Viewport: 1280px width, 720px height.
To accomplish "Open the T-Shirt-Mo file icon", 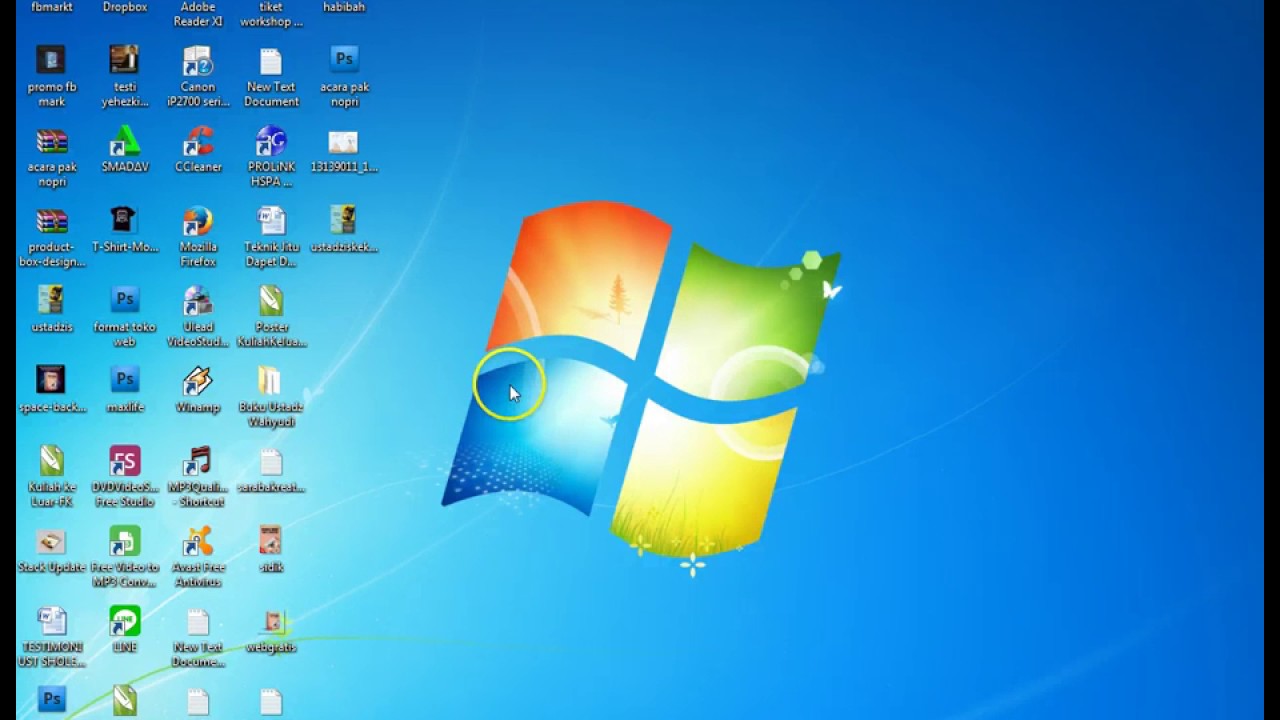I will pos(124,220).
